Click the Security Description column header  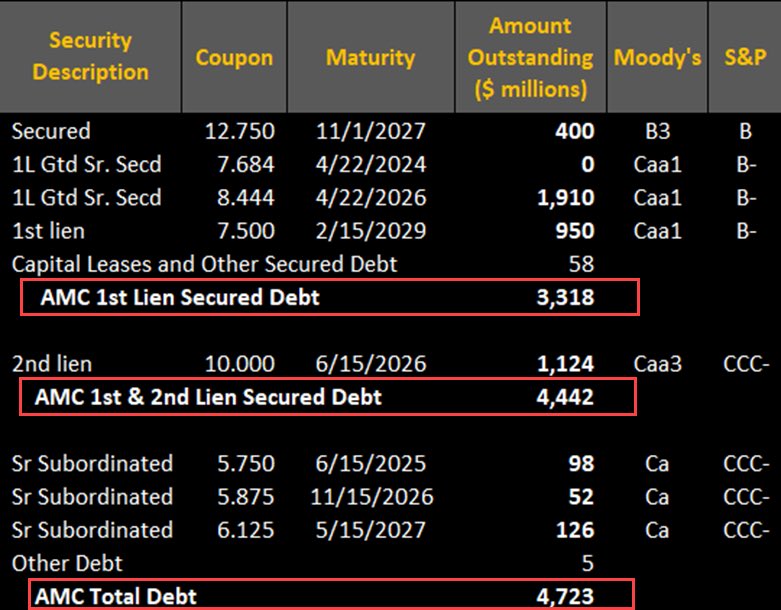click(90, 56)
